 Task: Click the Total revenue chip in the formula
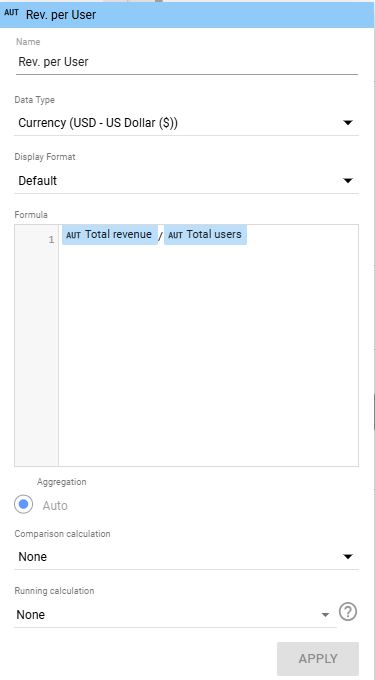click(110, 235)
